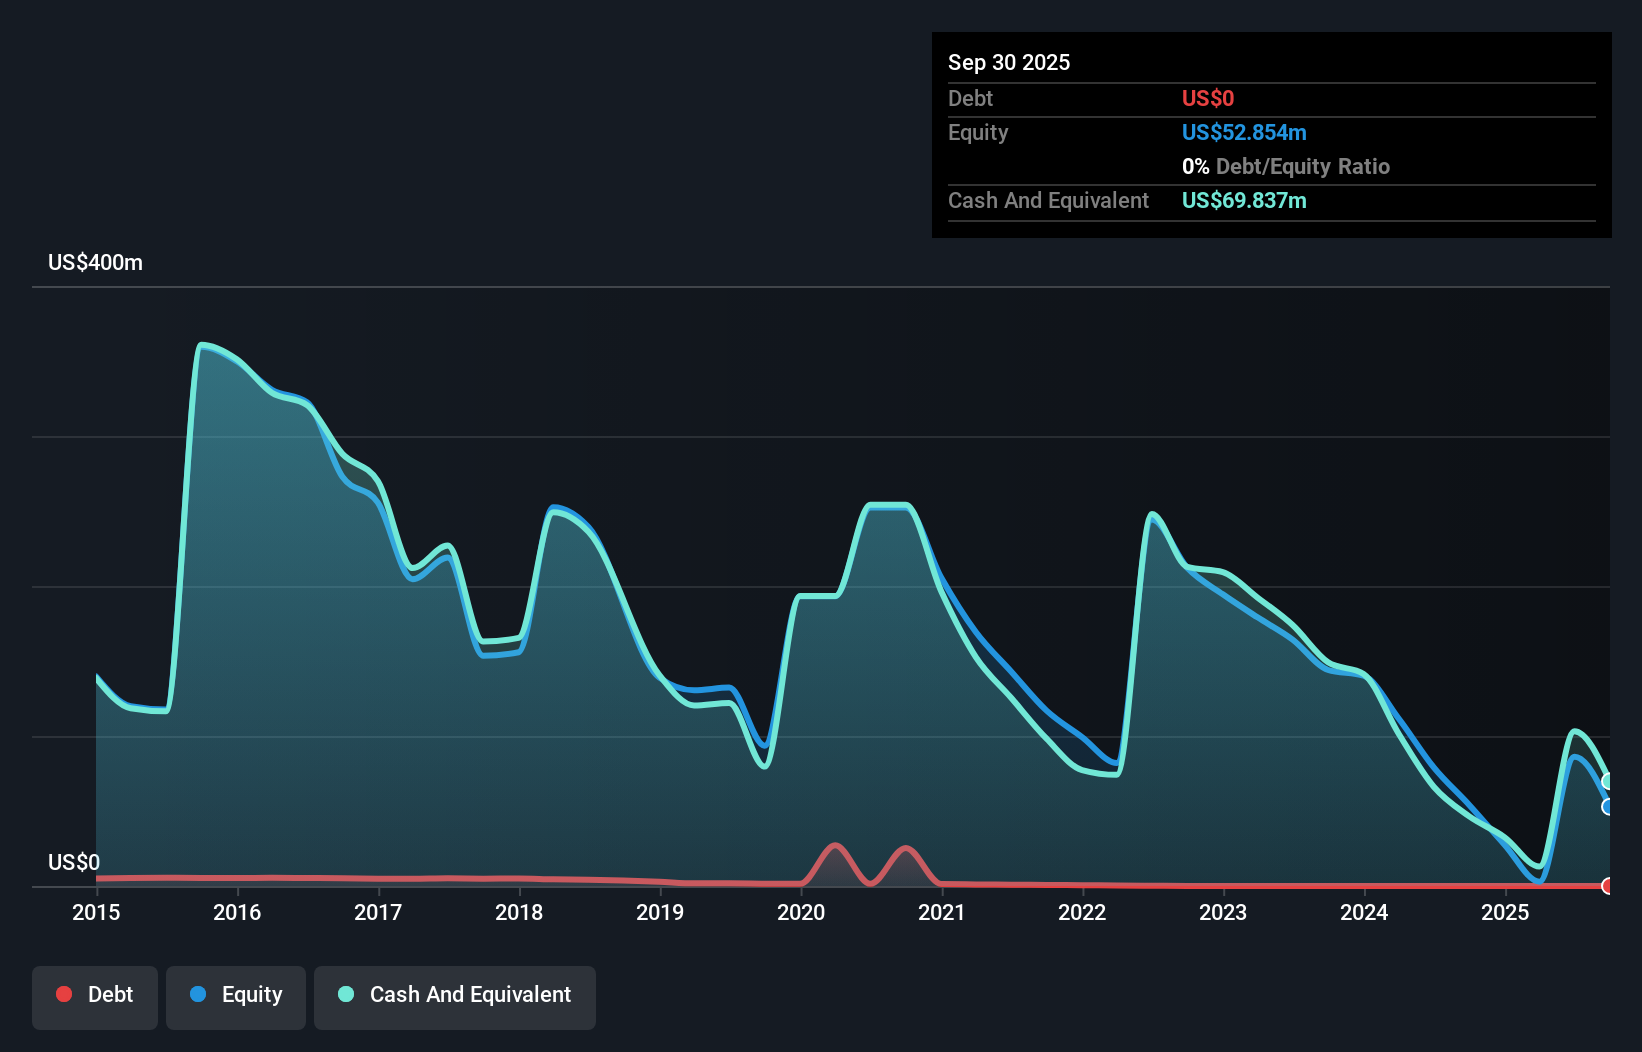Collapse the data summary panel
Screen dimensions: 1642x1052
coord(1271,135)
